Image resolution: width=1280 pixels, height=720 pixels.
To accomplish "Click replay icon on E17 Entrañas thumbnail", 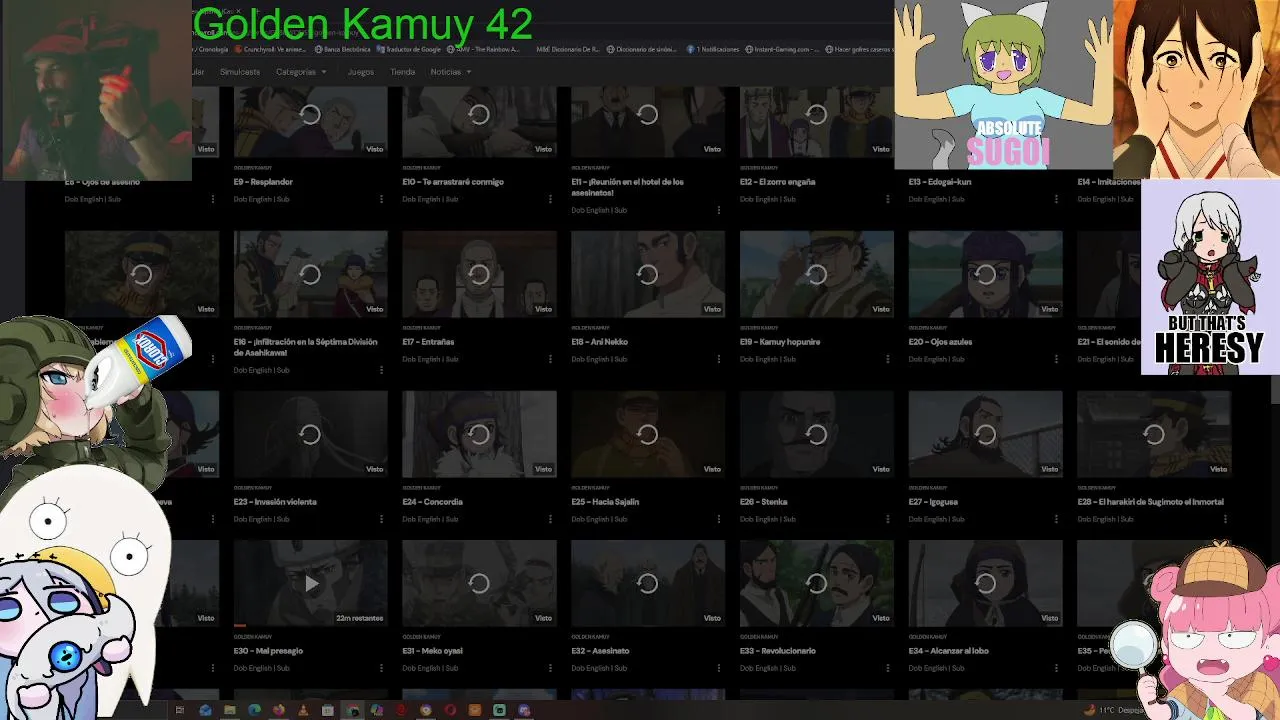I will point(479,274).
